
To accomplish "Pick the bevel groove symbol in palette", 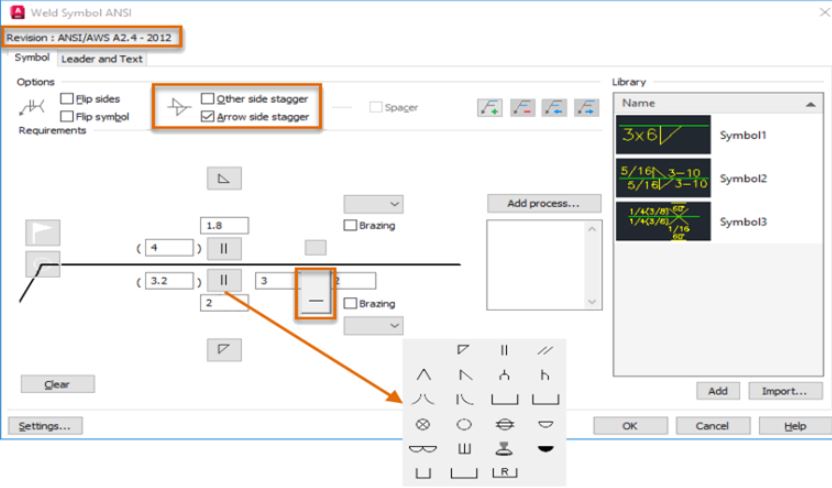I will coord(464,374).
